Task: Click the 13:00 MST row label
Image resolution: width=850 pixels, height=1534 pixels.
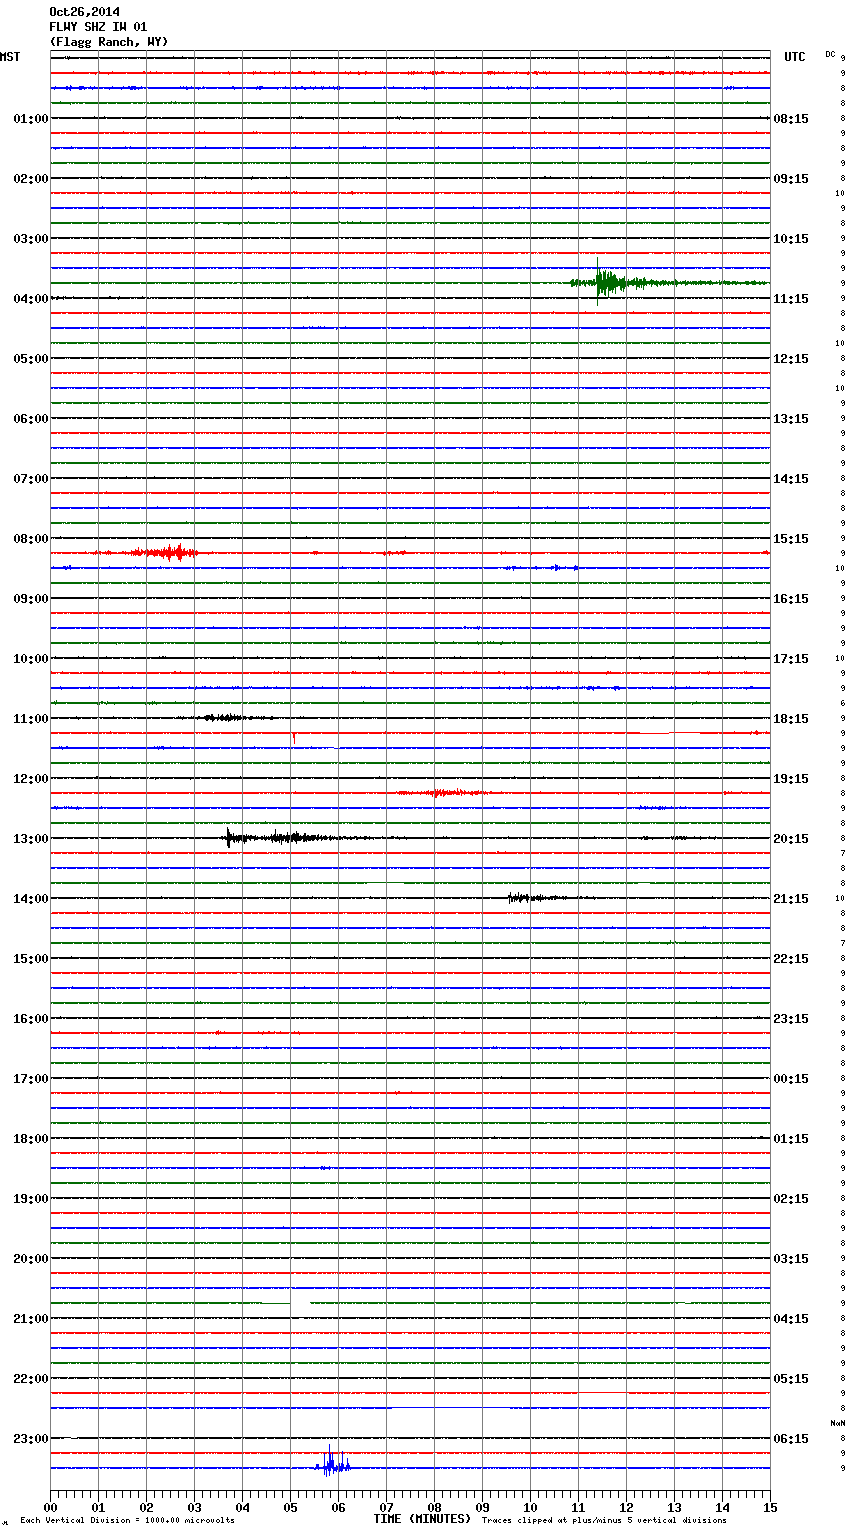Action: click(31, 839)
